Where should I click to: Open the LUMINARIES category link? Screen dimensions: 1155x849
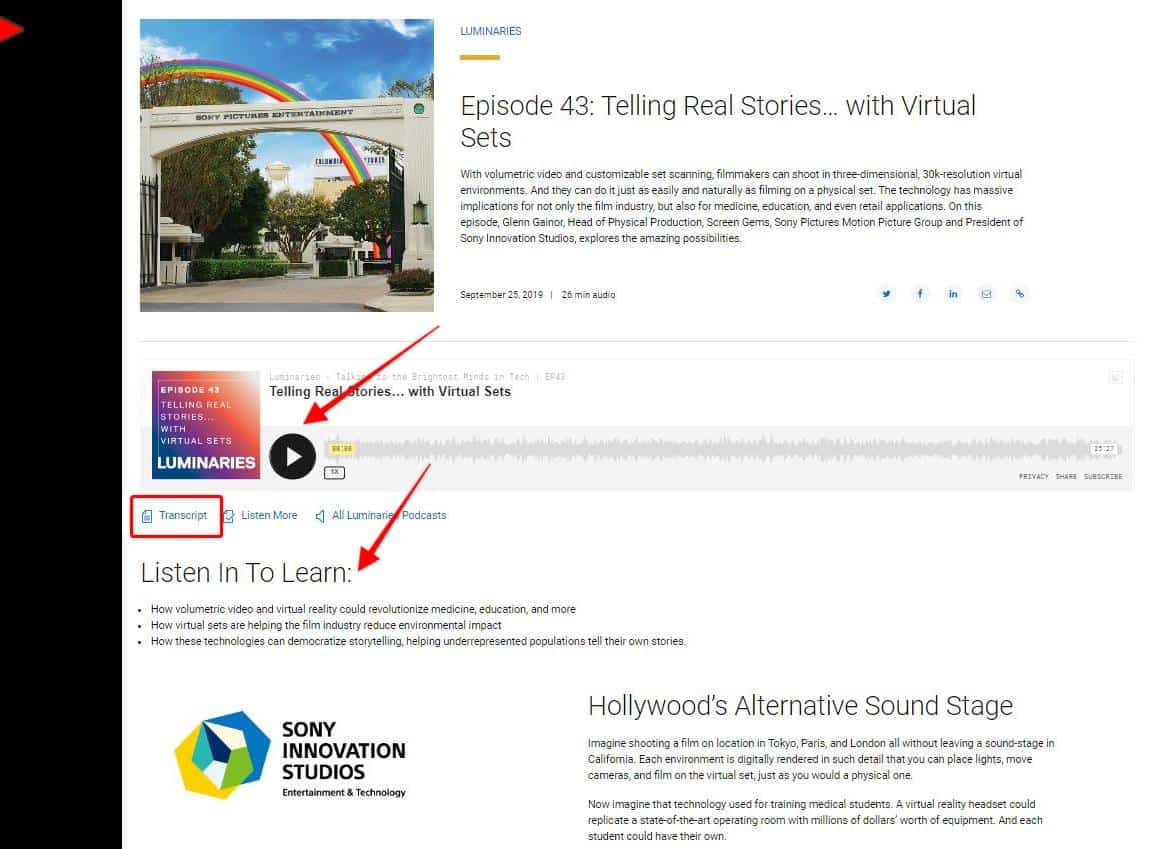pos(491,31)
